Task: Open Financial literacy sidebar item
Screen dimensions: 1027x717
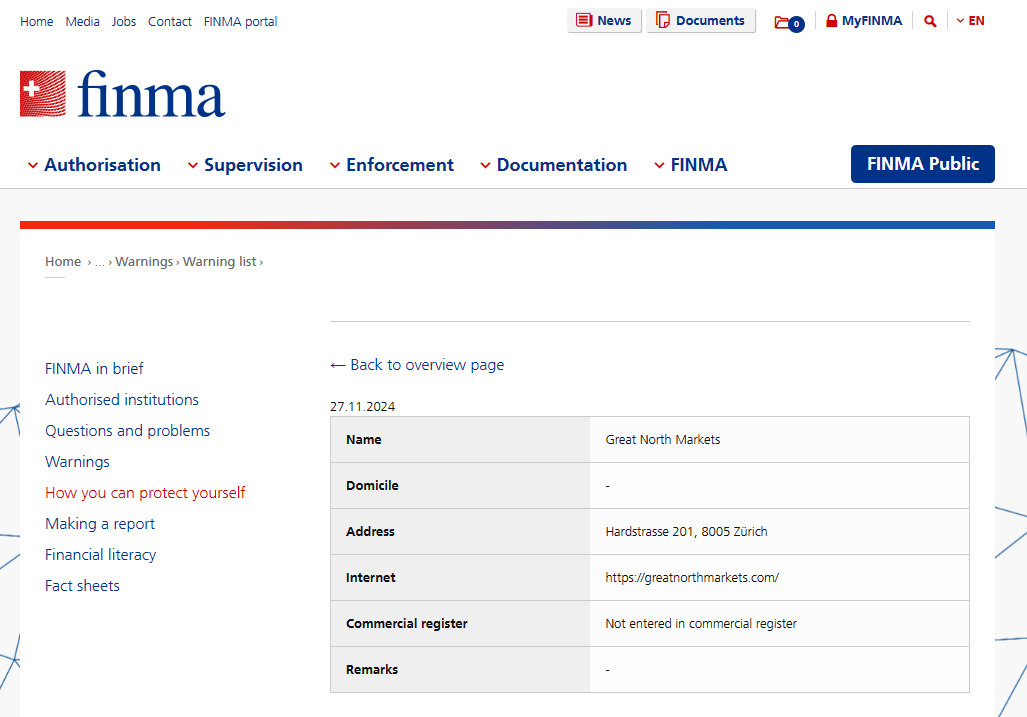Action: coord(101,555)
